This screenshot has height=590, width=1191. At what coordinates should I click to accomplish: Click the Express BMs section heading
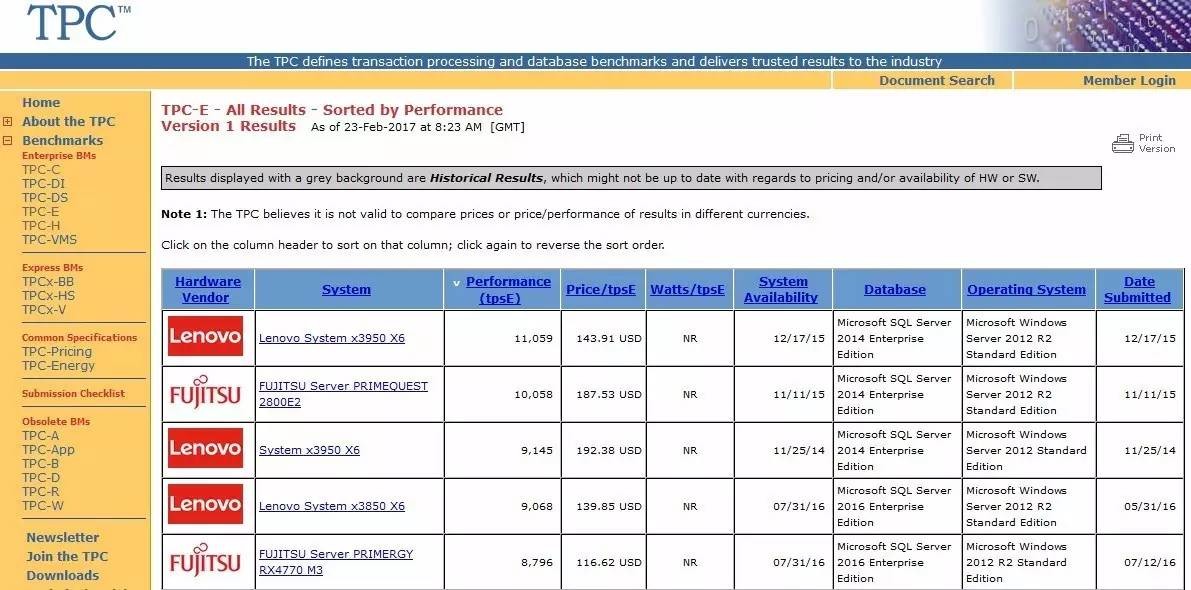click(52, 267)
